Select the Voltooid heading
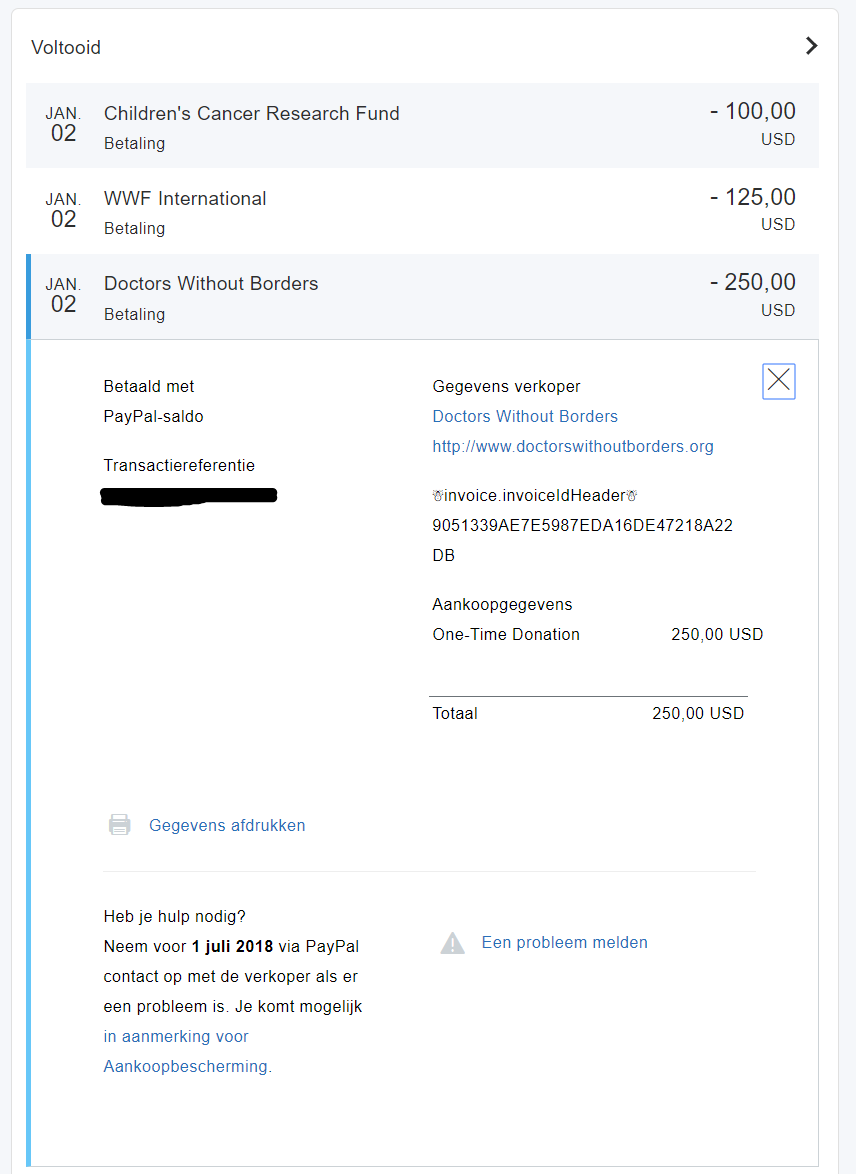 [x=66, y=47]
